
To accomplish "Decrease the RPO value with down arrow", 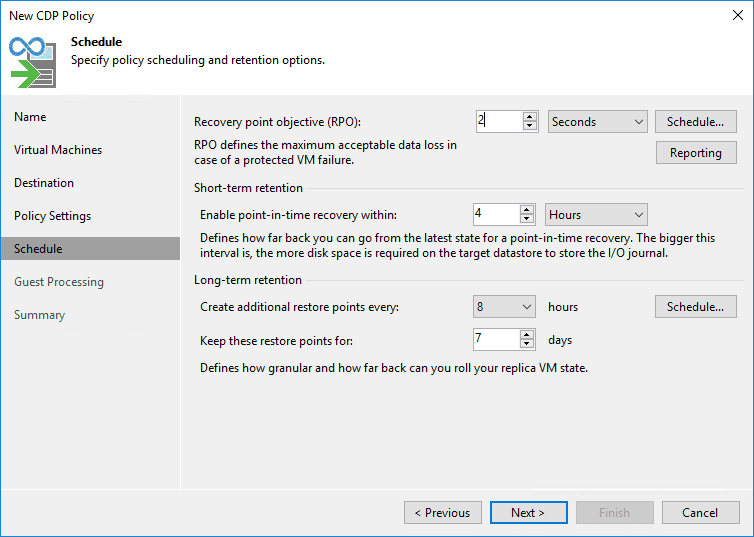I will tap(530, 127).
